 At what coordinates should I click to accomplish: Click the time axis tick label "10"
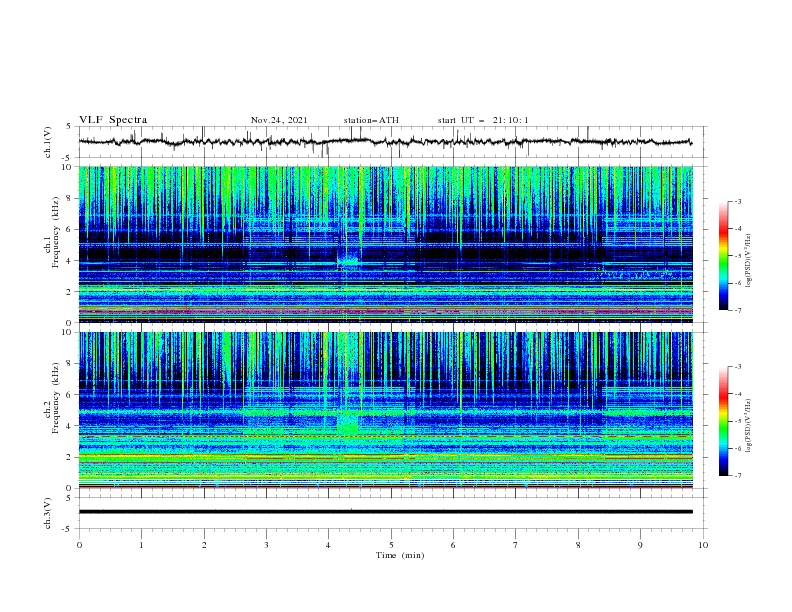(x=703, y=545)
